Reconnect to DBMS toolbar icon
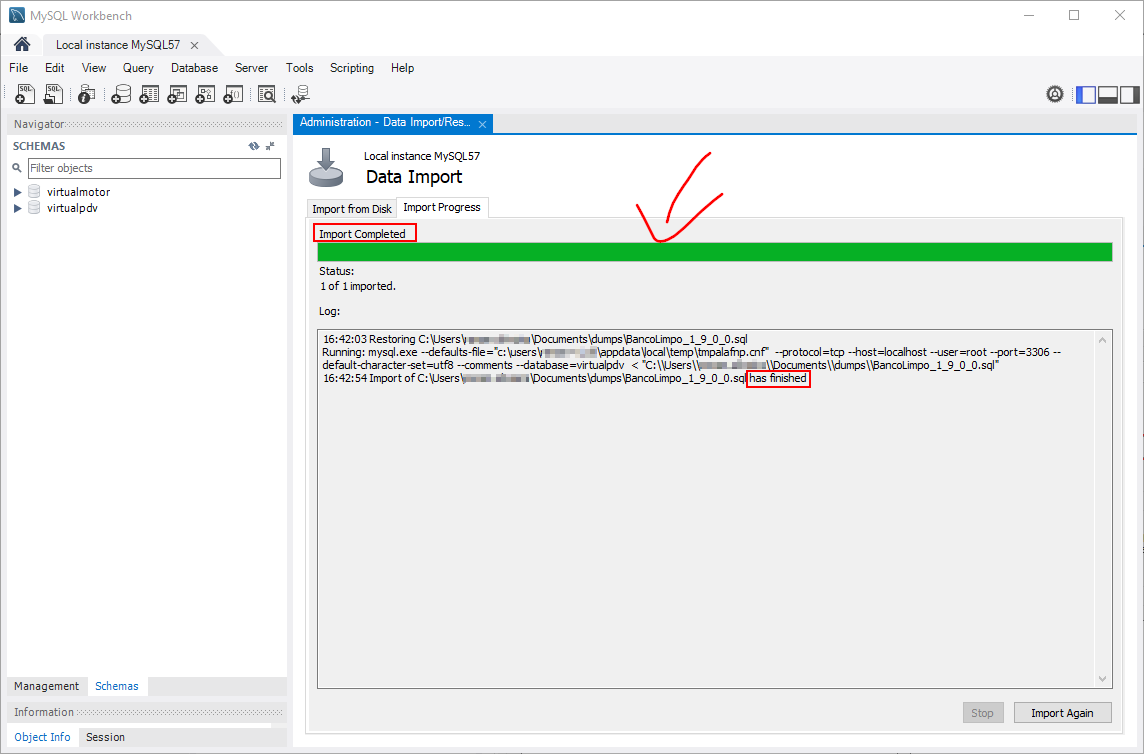This screenshot has height=754, width=1144. tap(301, 93)
